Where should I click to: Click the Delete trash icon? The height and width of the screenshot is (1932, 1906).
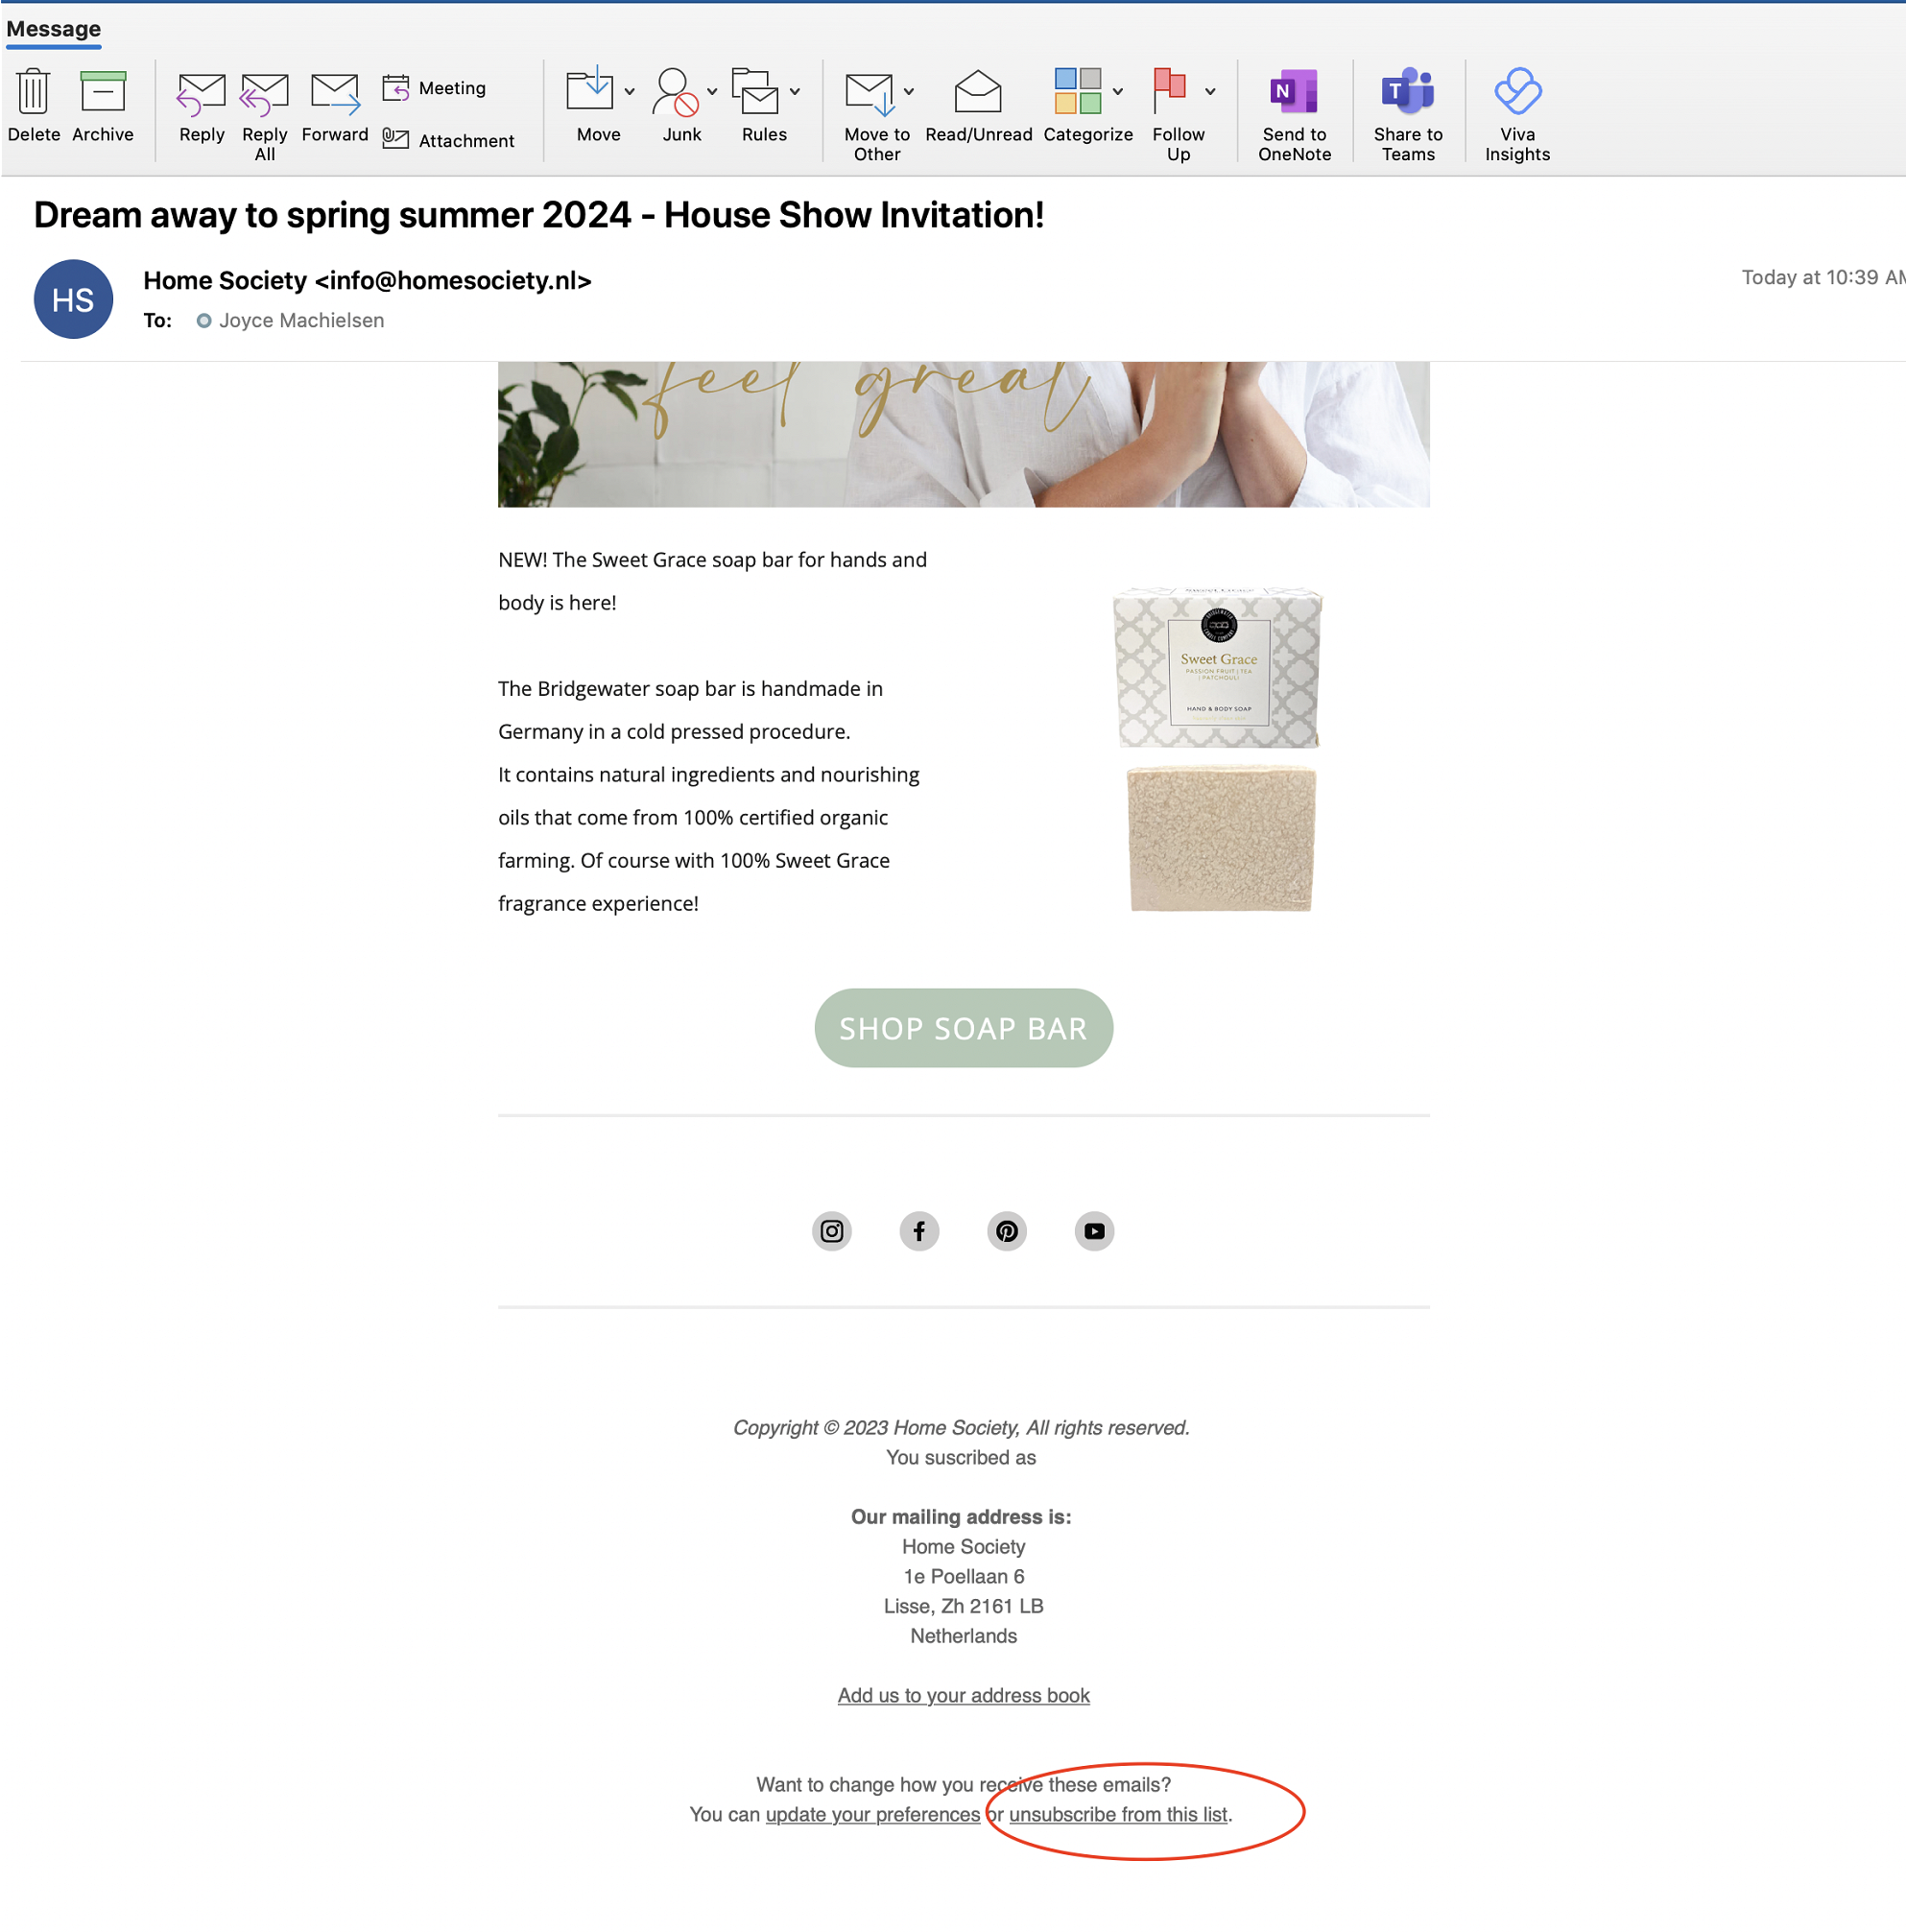click(34, 92)
